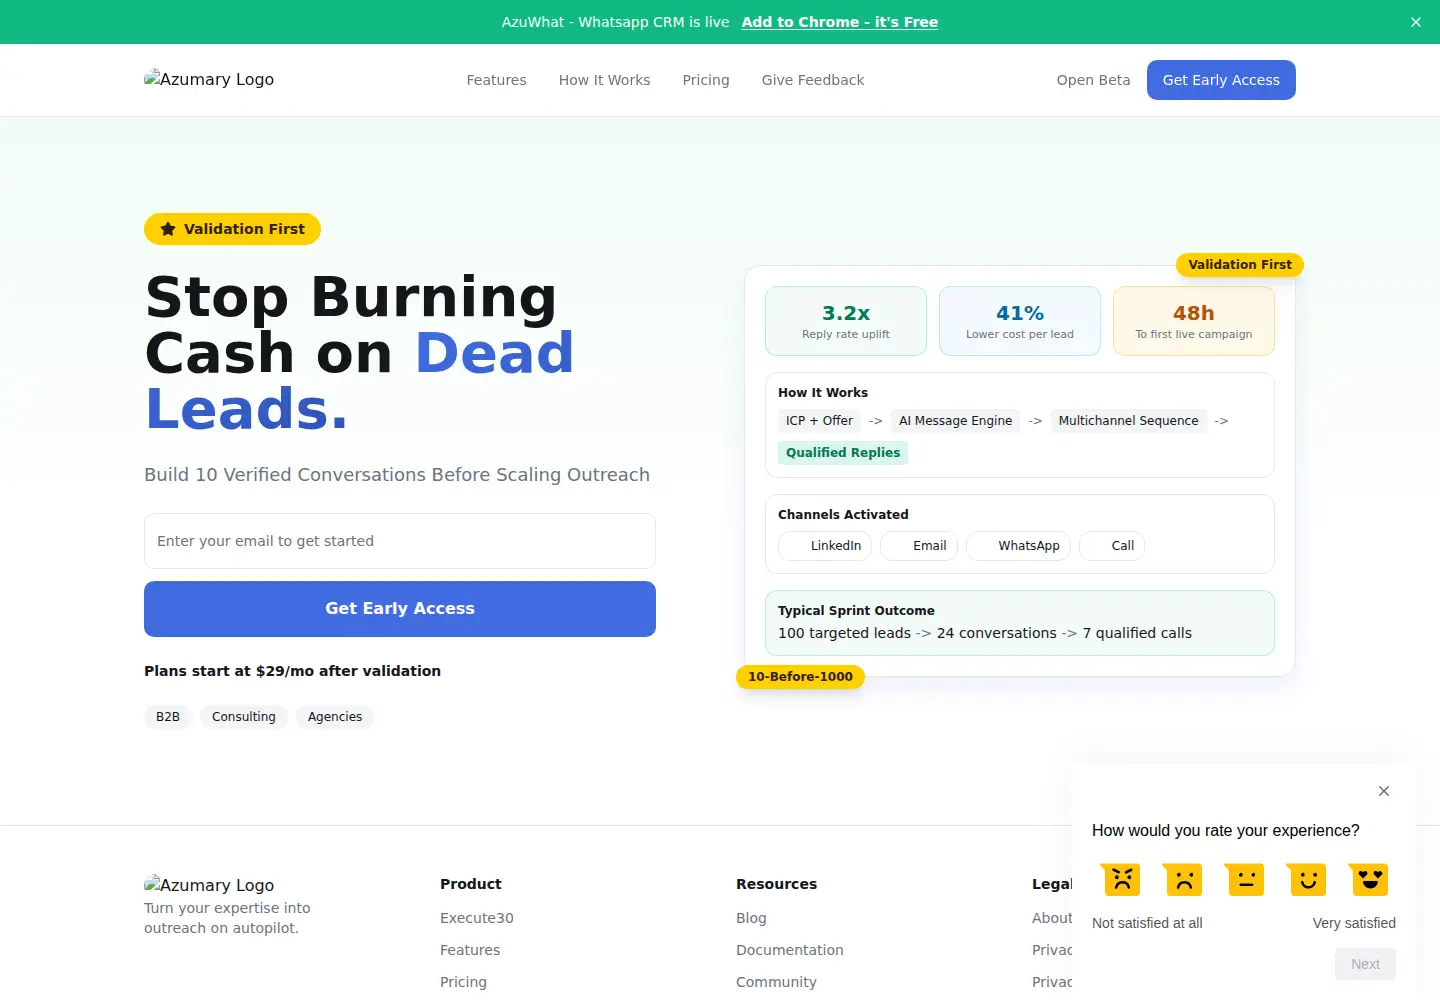Open Pricing link in footer
Viewport: 1440px width, 1000px height.
pyautogui.click(x=463, y=982)
